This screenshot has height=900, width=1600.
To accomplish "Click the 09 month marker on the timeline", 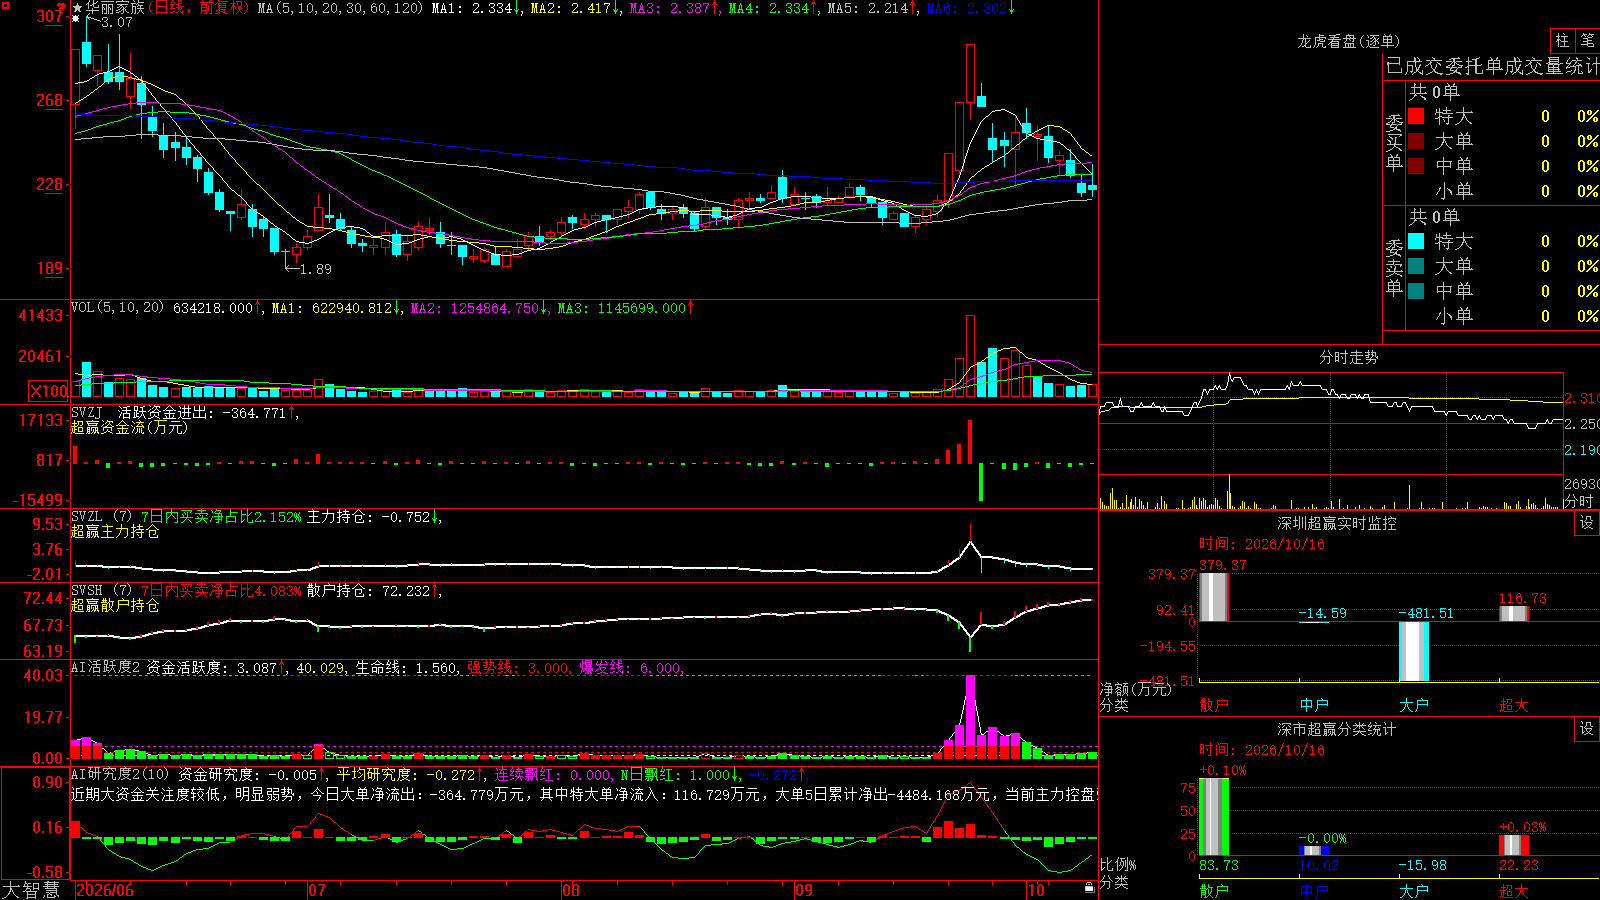I will click(x=804, y=890).
